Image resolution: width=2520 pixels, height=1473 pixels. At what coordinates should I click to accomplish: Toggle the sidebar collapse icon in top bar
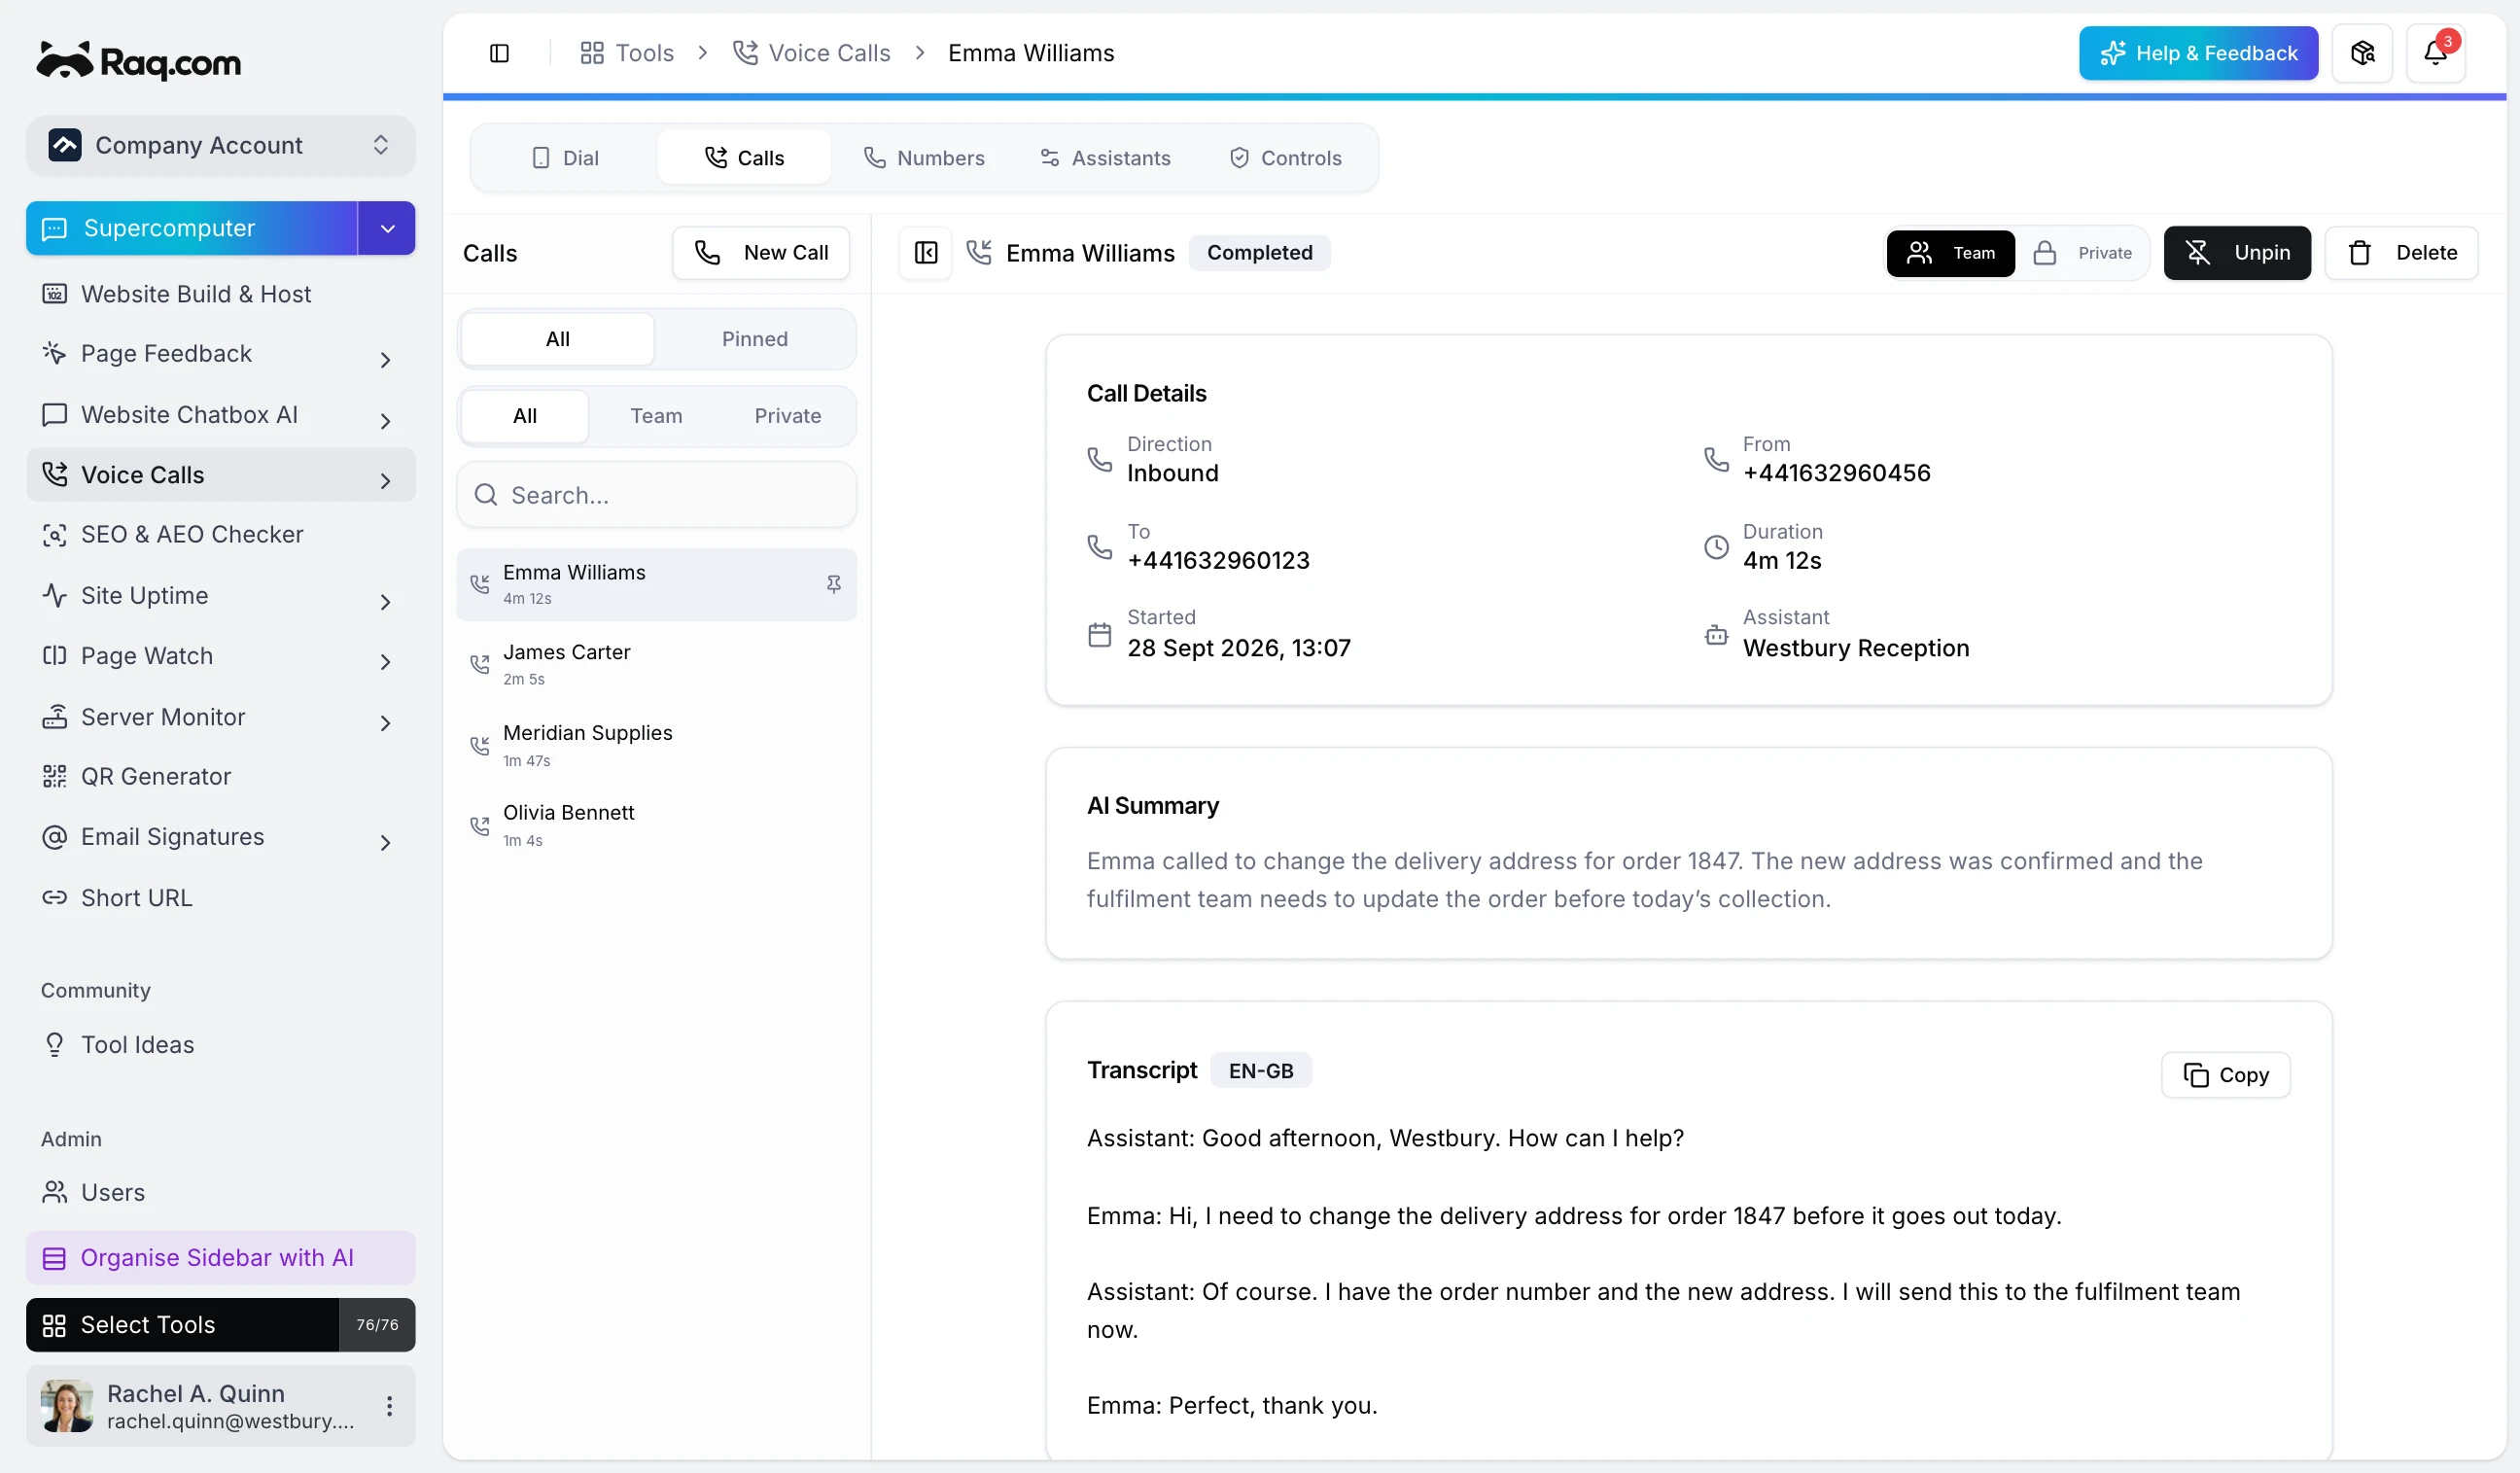tap(499, 53)
